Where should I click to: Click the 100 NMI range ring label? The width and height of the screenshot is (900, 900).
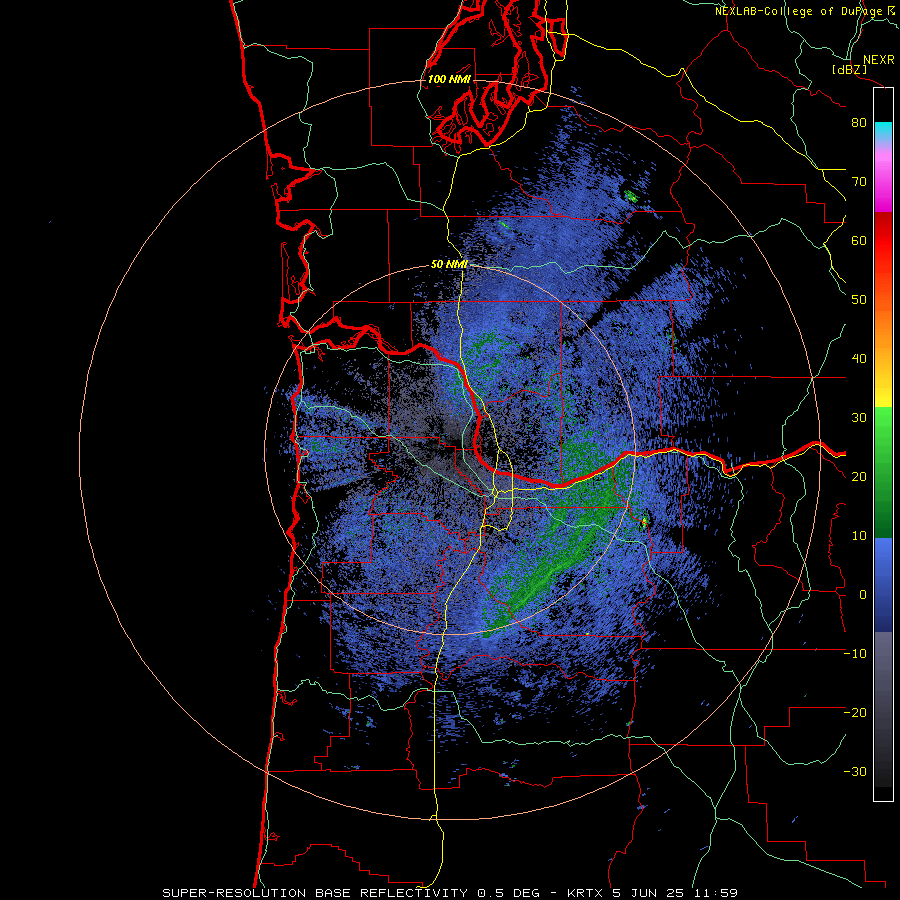click(x=449, y=79)
